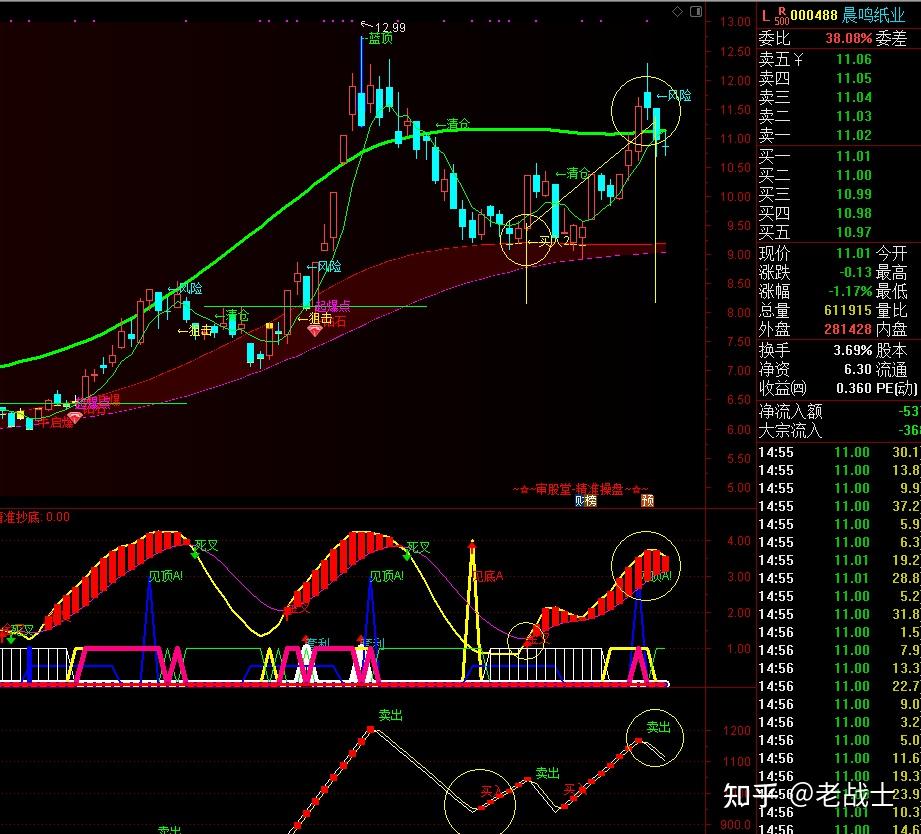Select the 卖三 price 11.04
This screenshot has height=834, width=921.
tap(854, 97)
